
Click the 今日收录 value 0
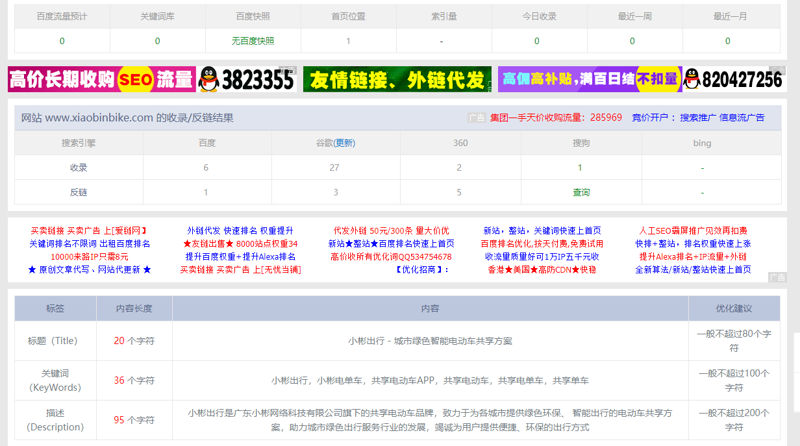(x=537, y=41)
